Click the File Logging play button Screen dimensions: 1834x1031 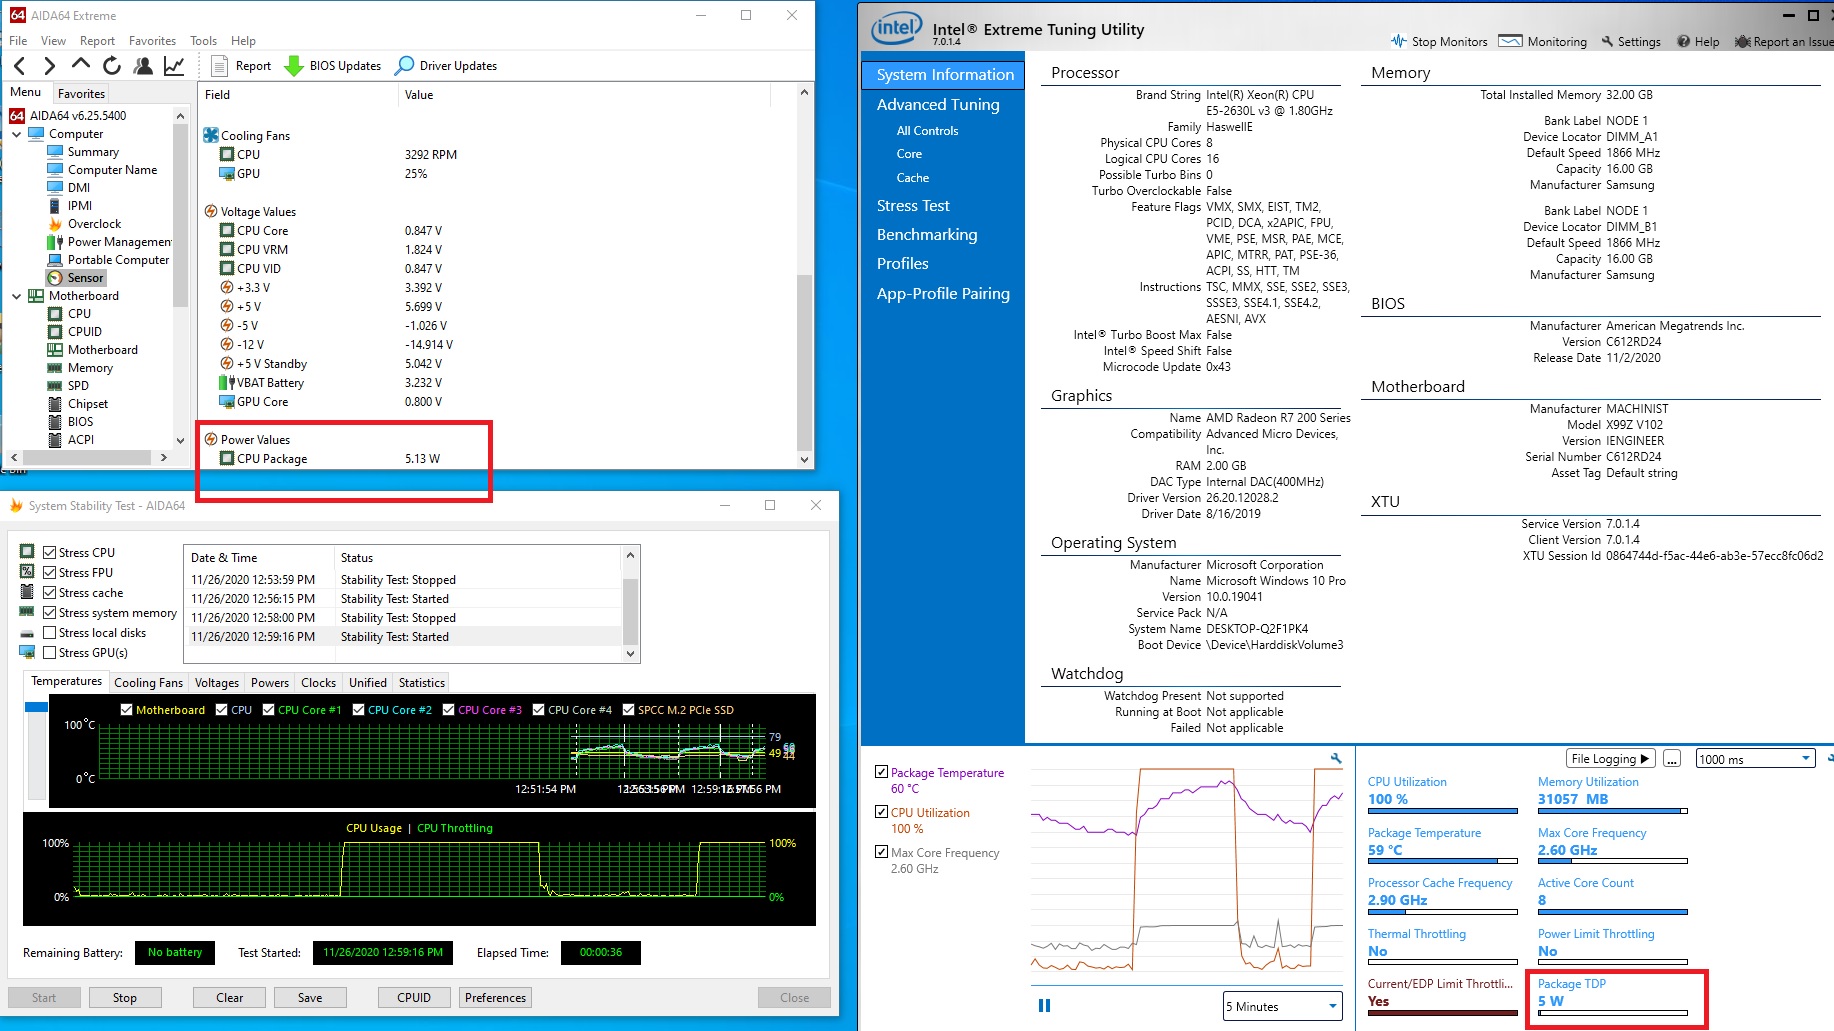[1610, 759]
